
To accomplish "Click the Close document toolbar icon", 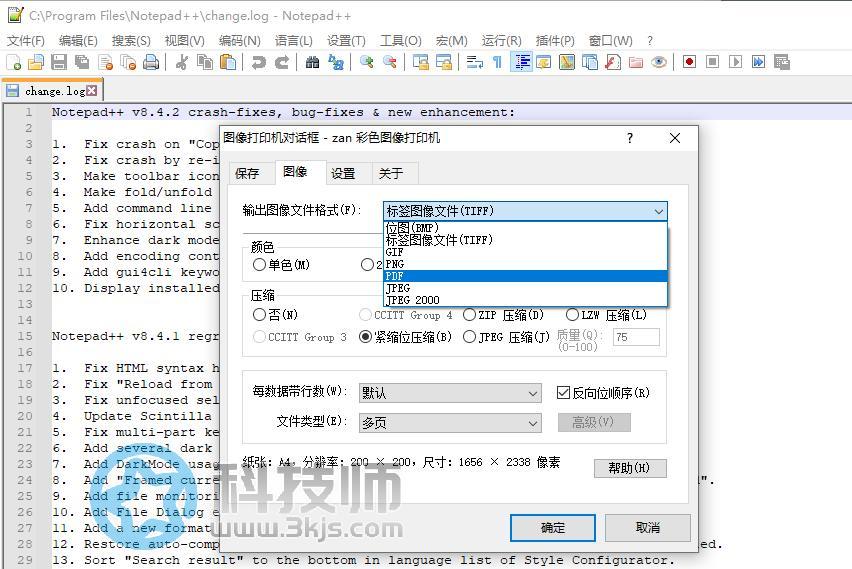I will click(105, 62).
